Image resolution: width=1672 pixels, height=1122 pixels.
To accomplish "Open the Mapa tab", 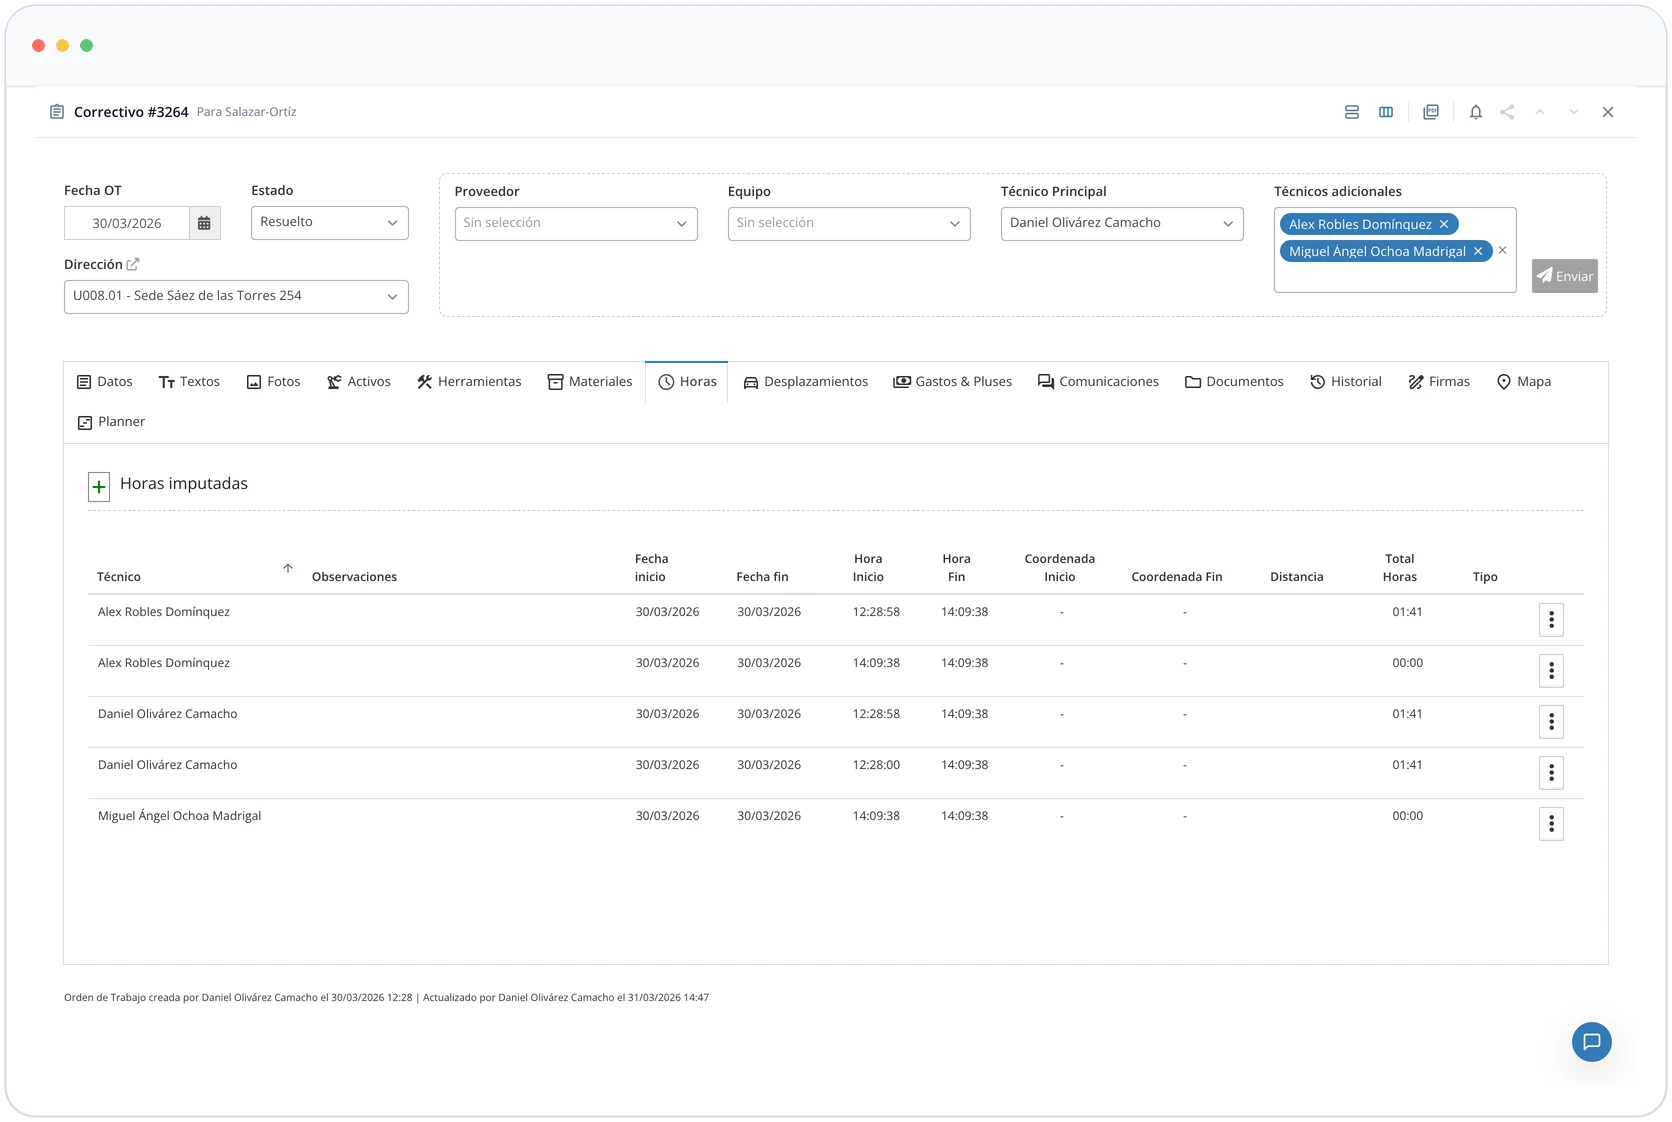I will point(1524,382).
